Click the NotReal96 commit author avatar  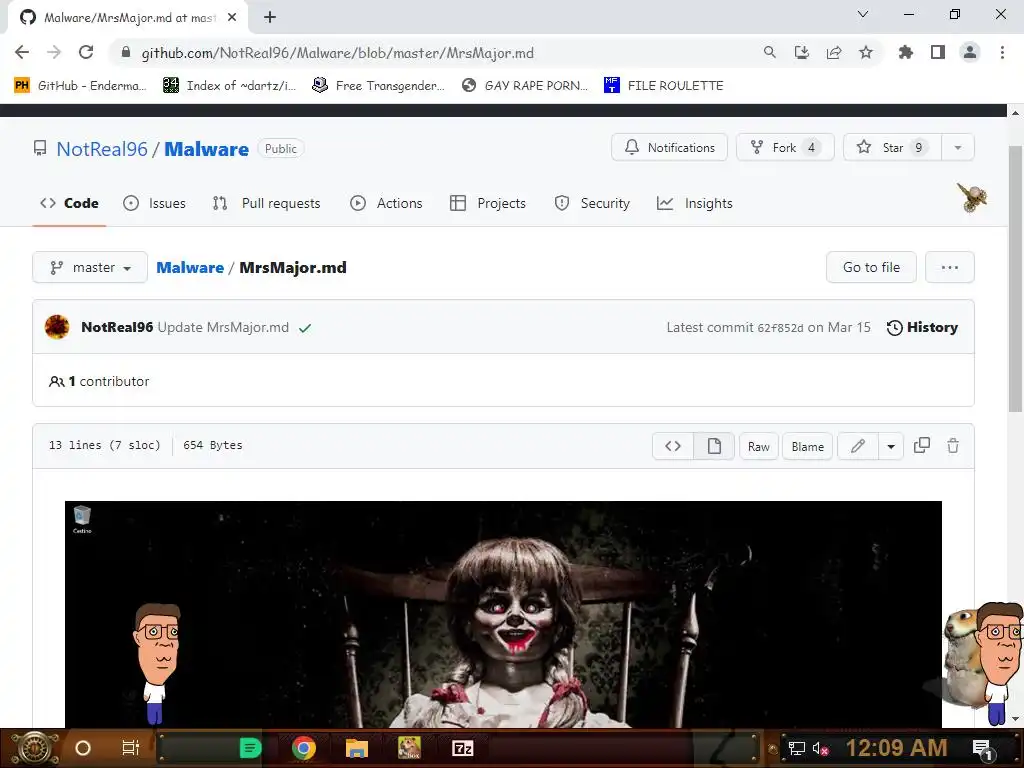[57, 327]
